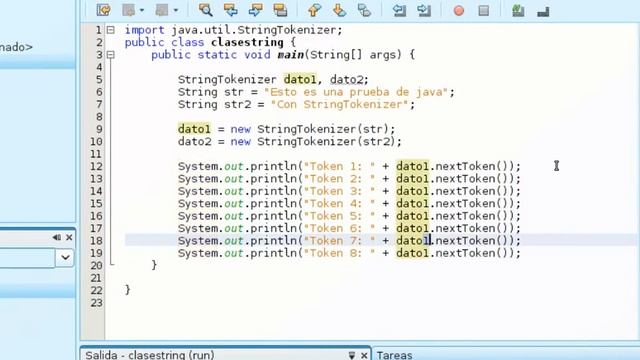Click java.util.StringTokenizer in the import line
Viewport: 640px width, 360px height.
point(253,30)
